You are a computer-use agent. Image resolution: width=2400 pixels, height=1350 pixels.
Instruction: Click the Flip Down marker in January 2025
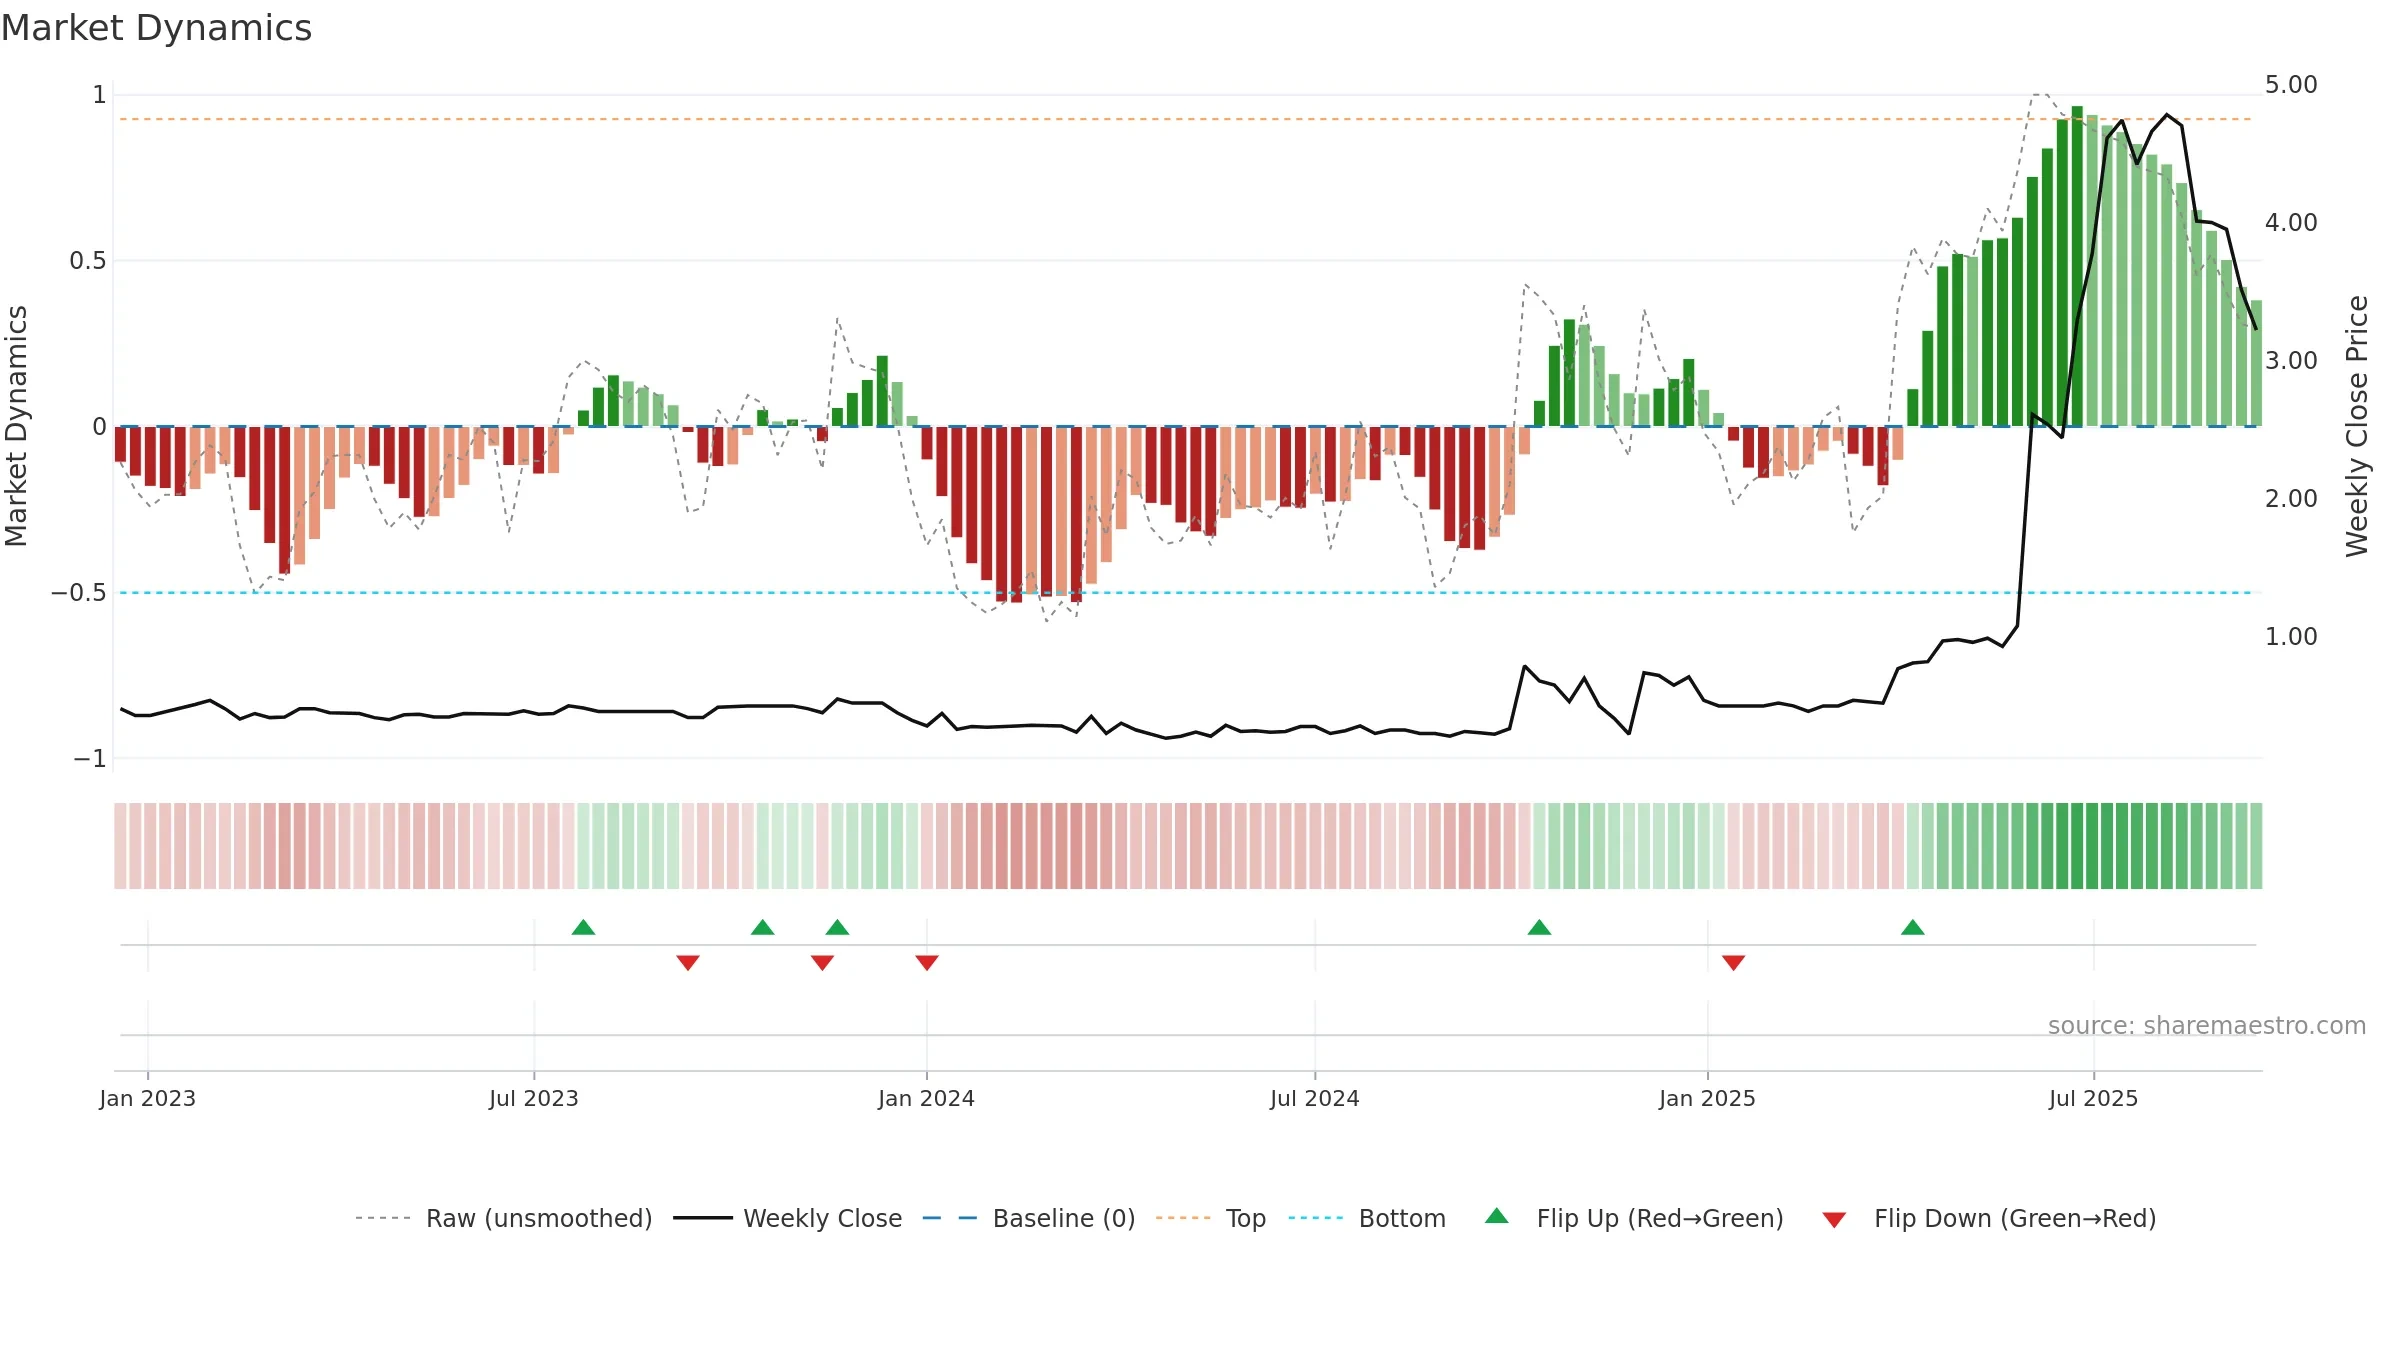point(1734,962)
